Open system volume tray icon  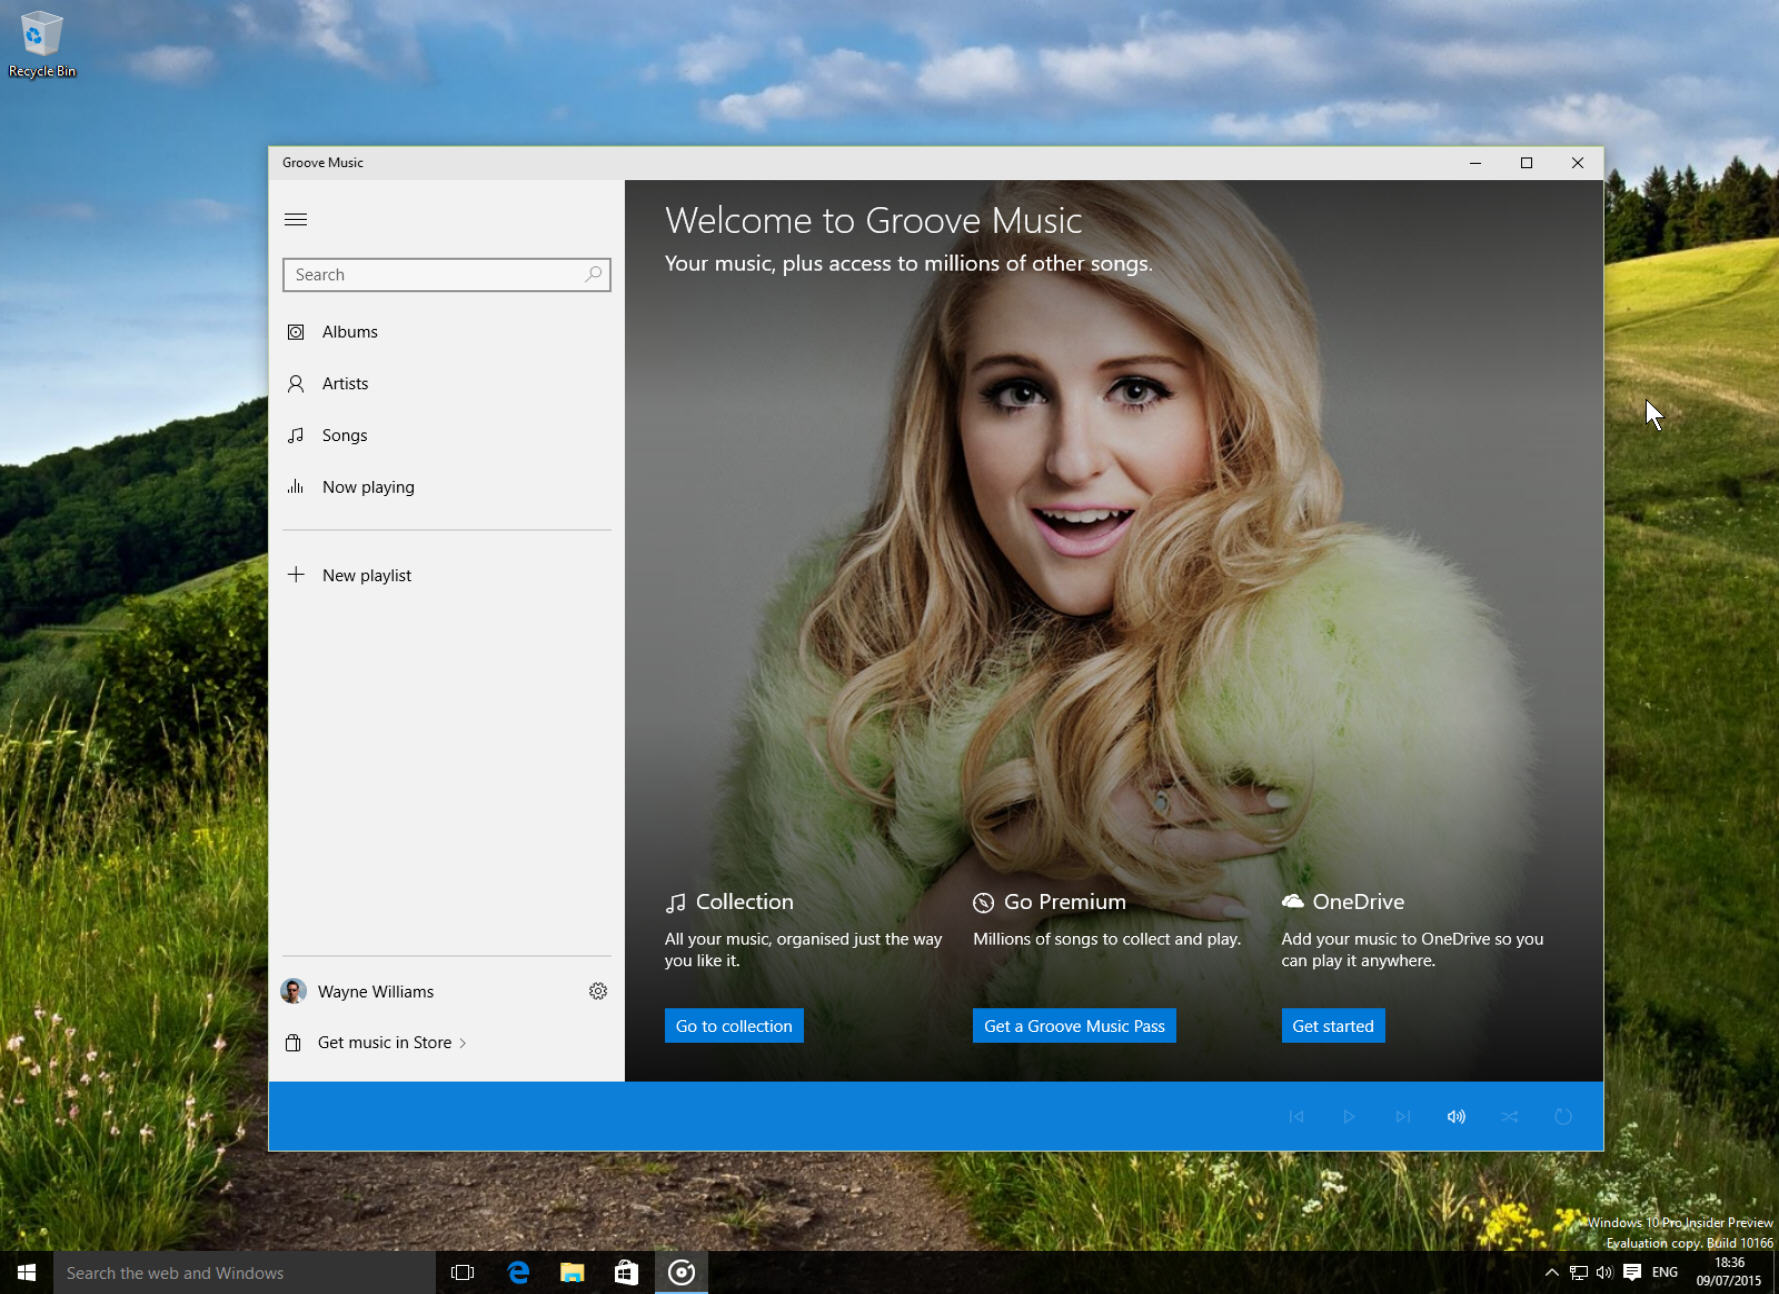point(1604,1272)
